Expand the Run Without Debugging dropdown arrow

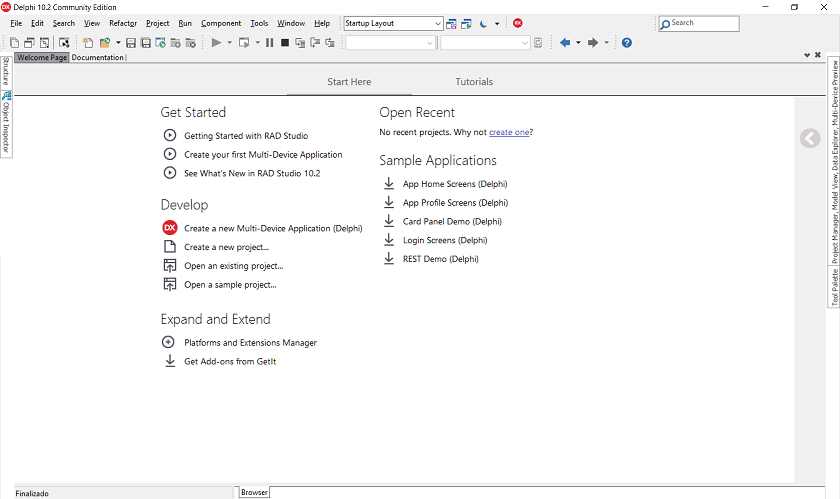(x=258, y=42)
